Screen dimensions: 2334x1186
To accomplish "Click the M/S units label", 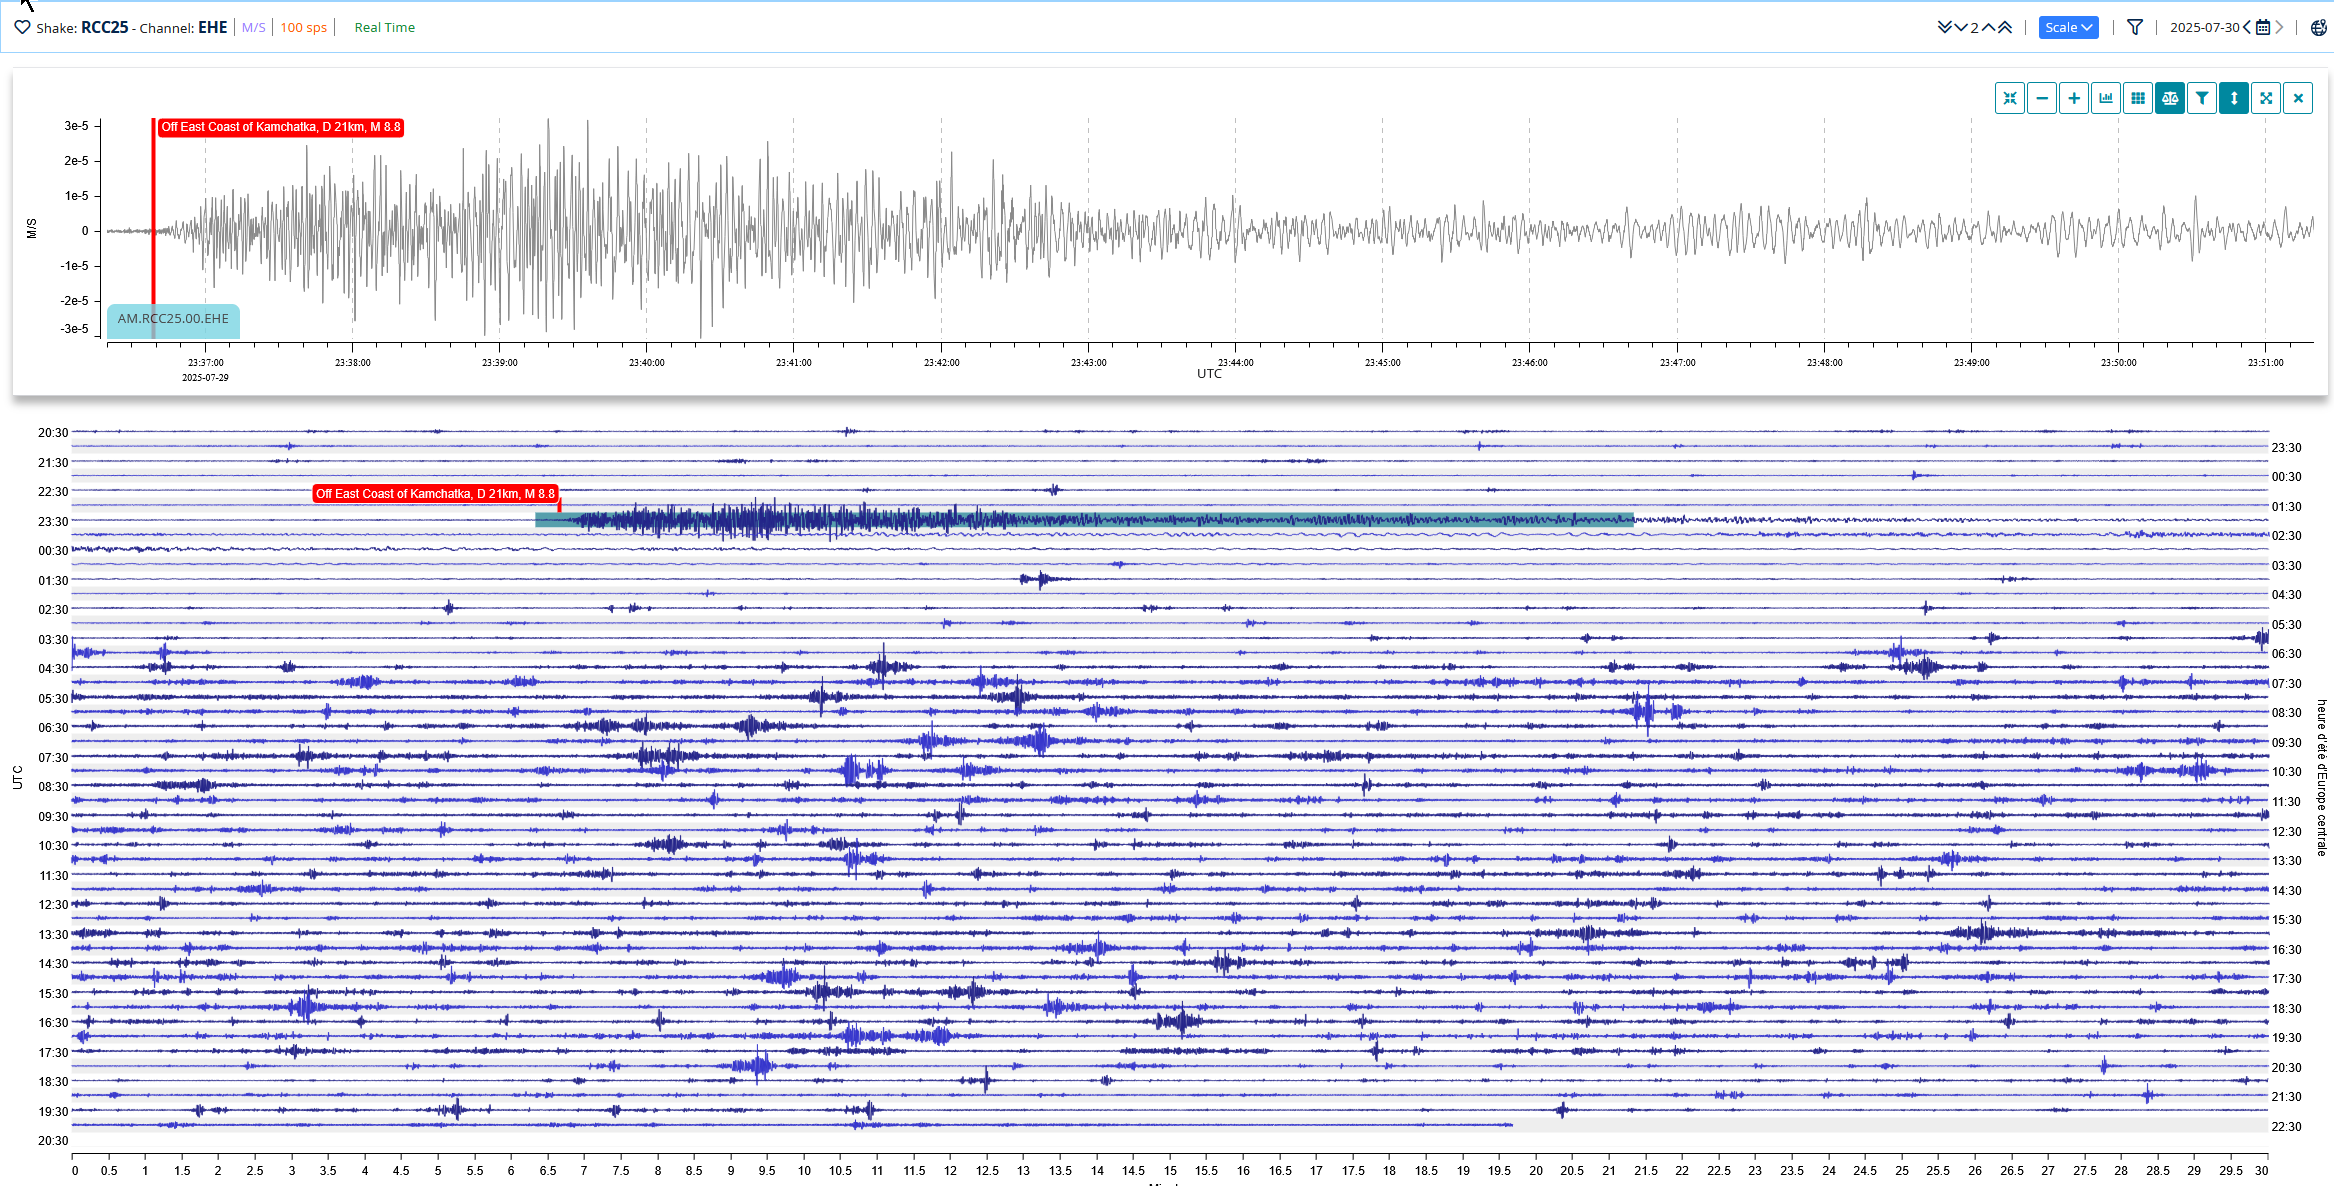I will pyautogui.click(x=254, y=28).
